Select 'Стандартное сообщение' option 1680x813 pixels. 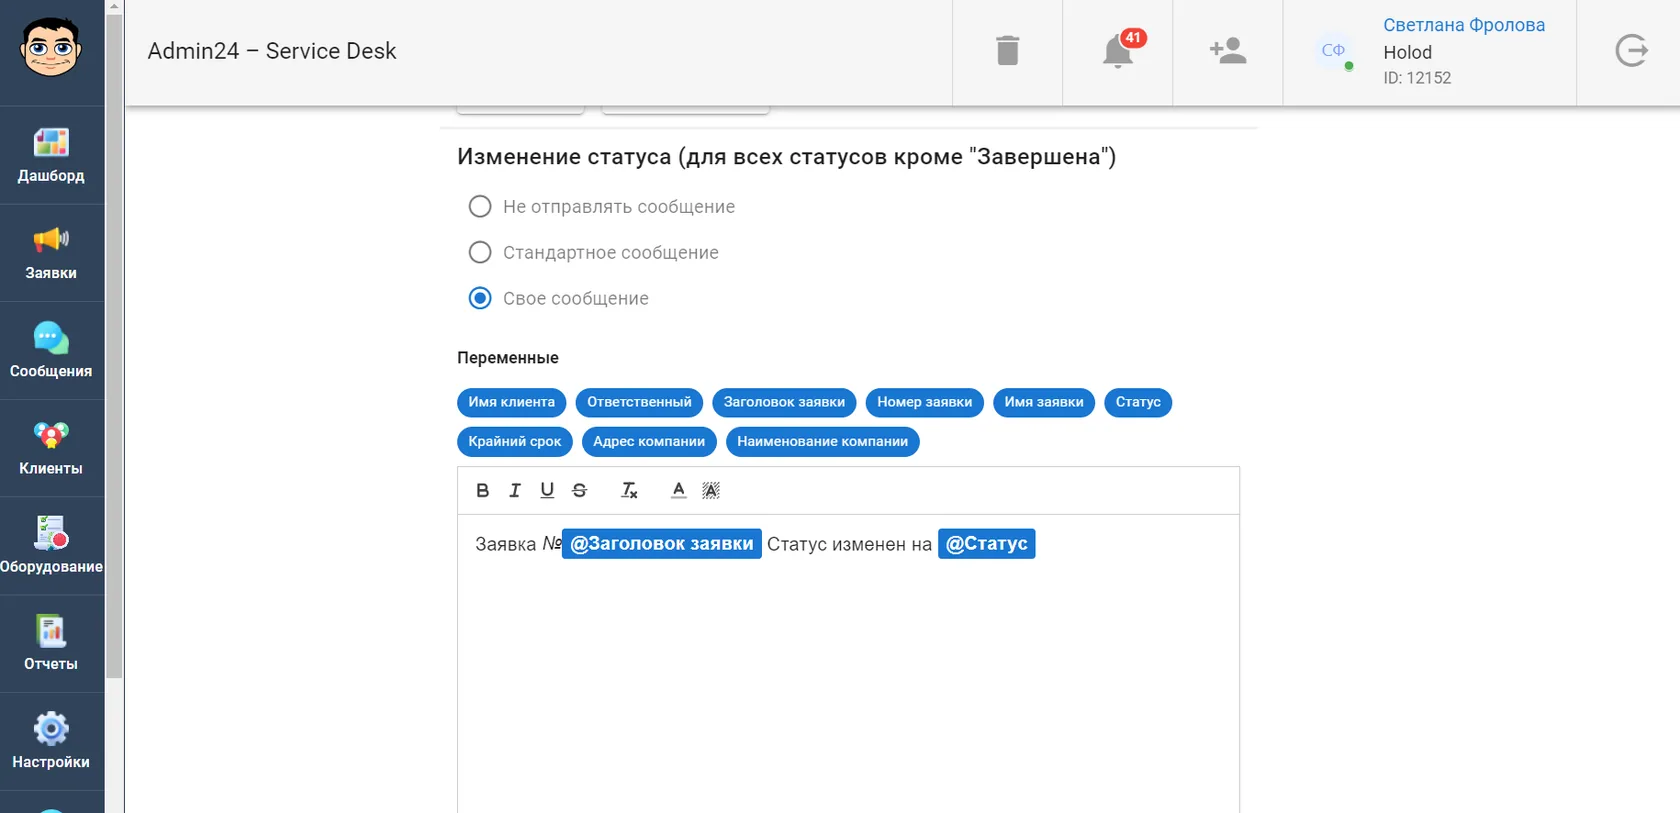[594, 253]
